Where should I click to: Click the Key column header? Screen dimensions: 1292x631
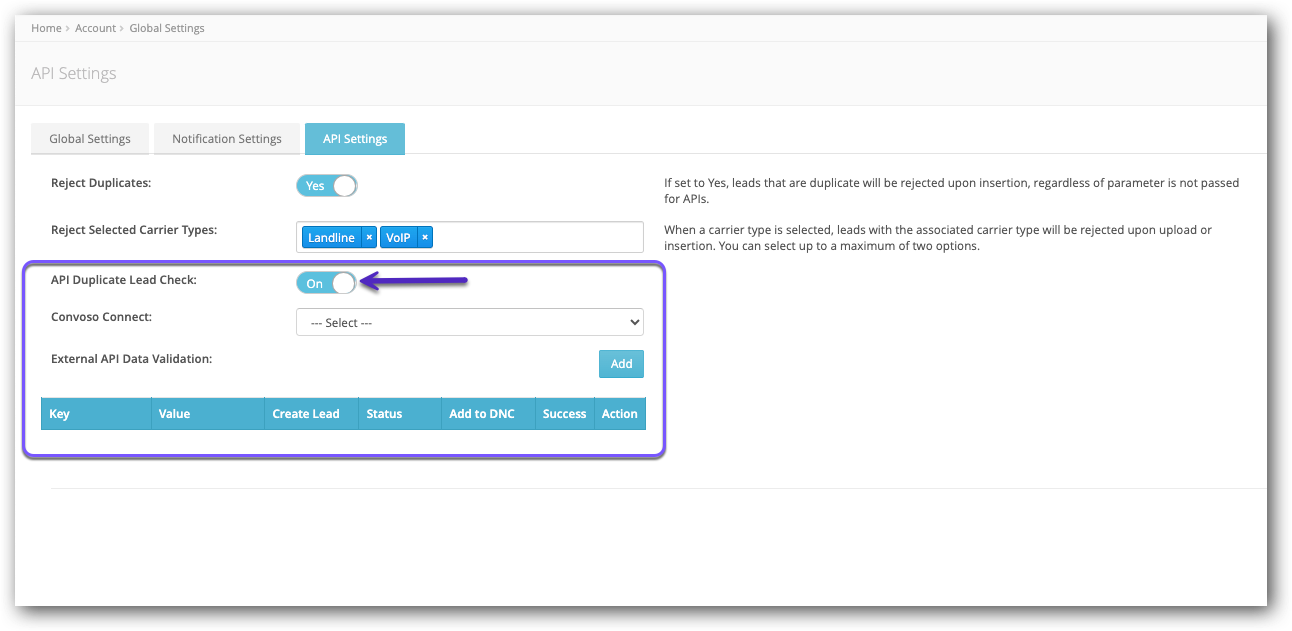pyautogui.click(x=59, y=413)
